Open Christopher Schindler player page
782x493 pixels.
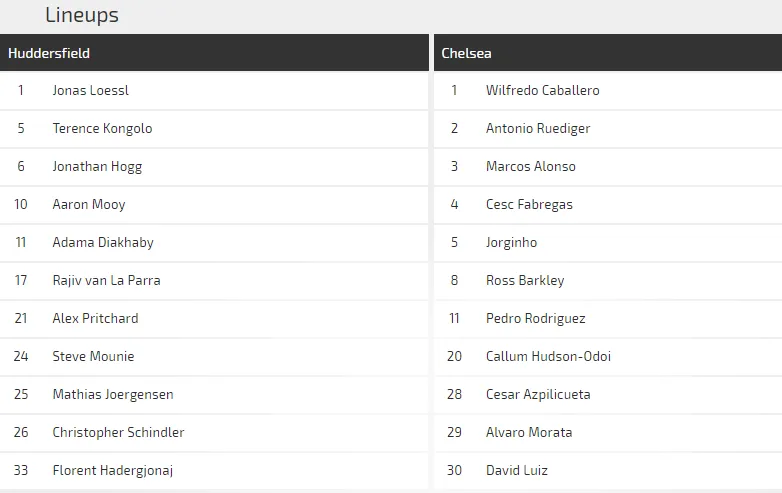tap(118, 432)
